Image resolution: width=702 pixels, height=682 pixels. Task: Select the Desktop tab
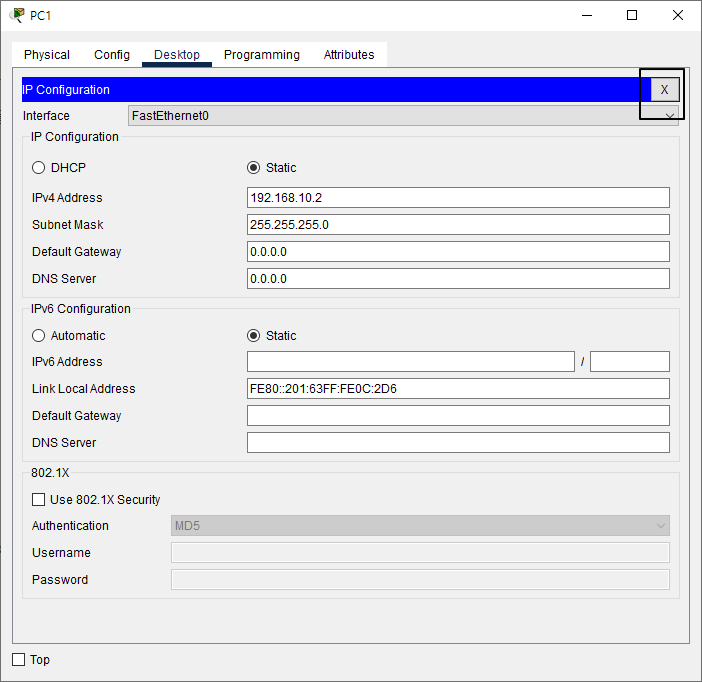tap(177, 55)
